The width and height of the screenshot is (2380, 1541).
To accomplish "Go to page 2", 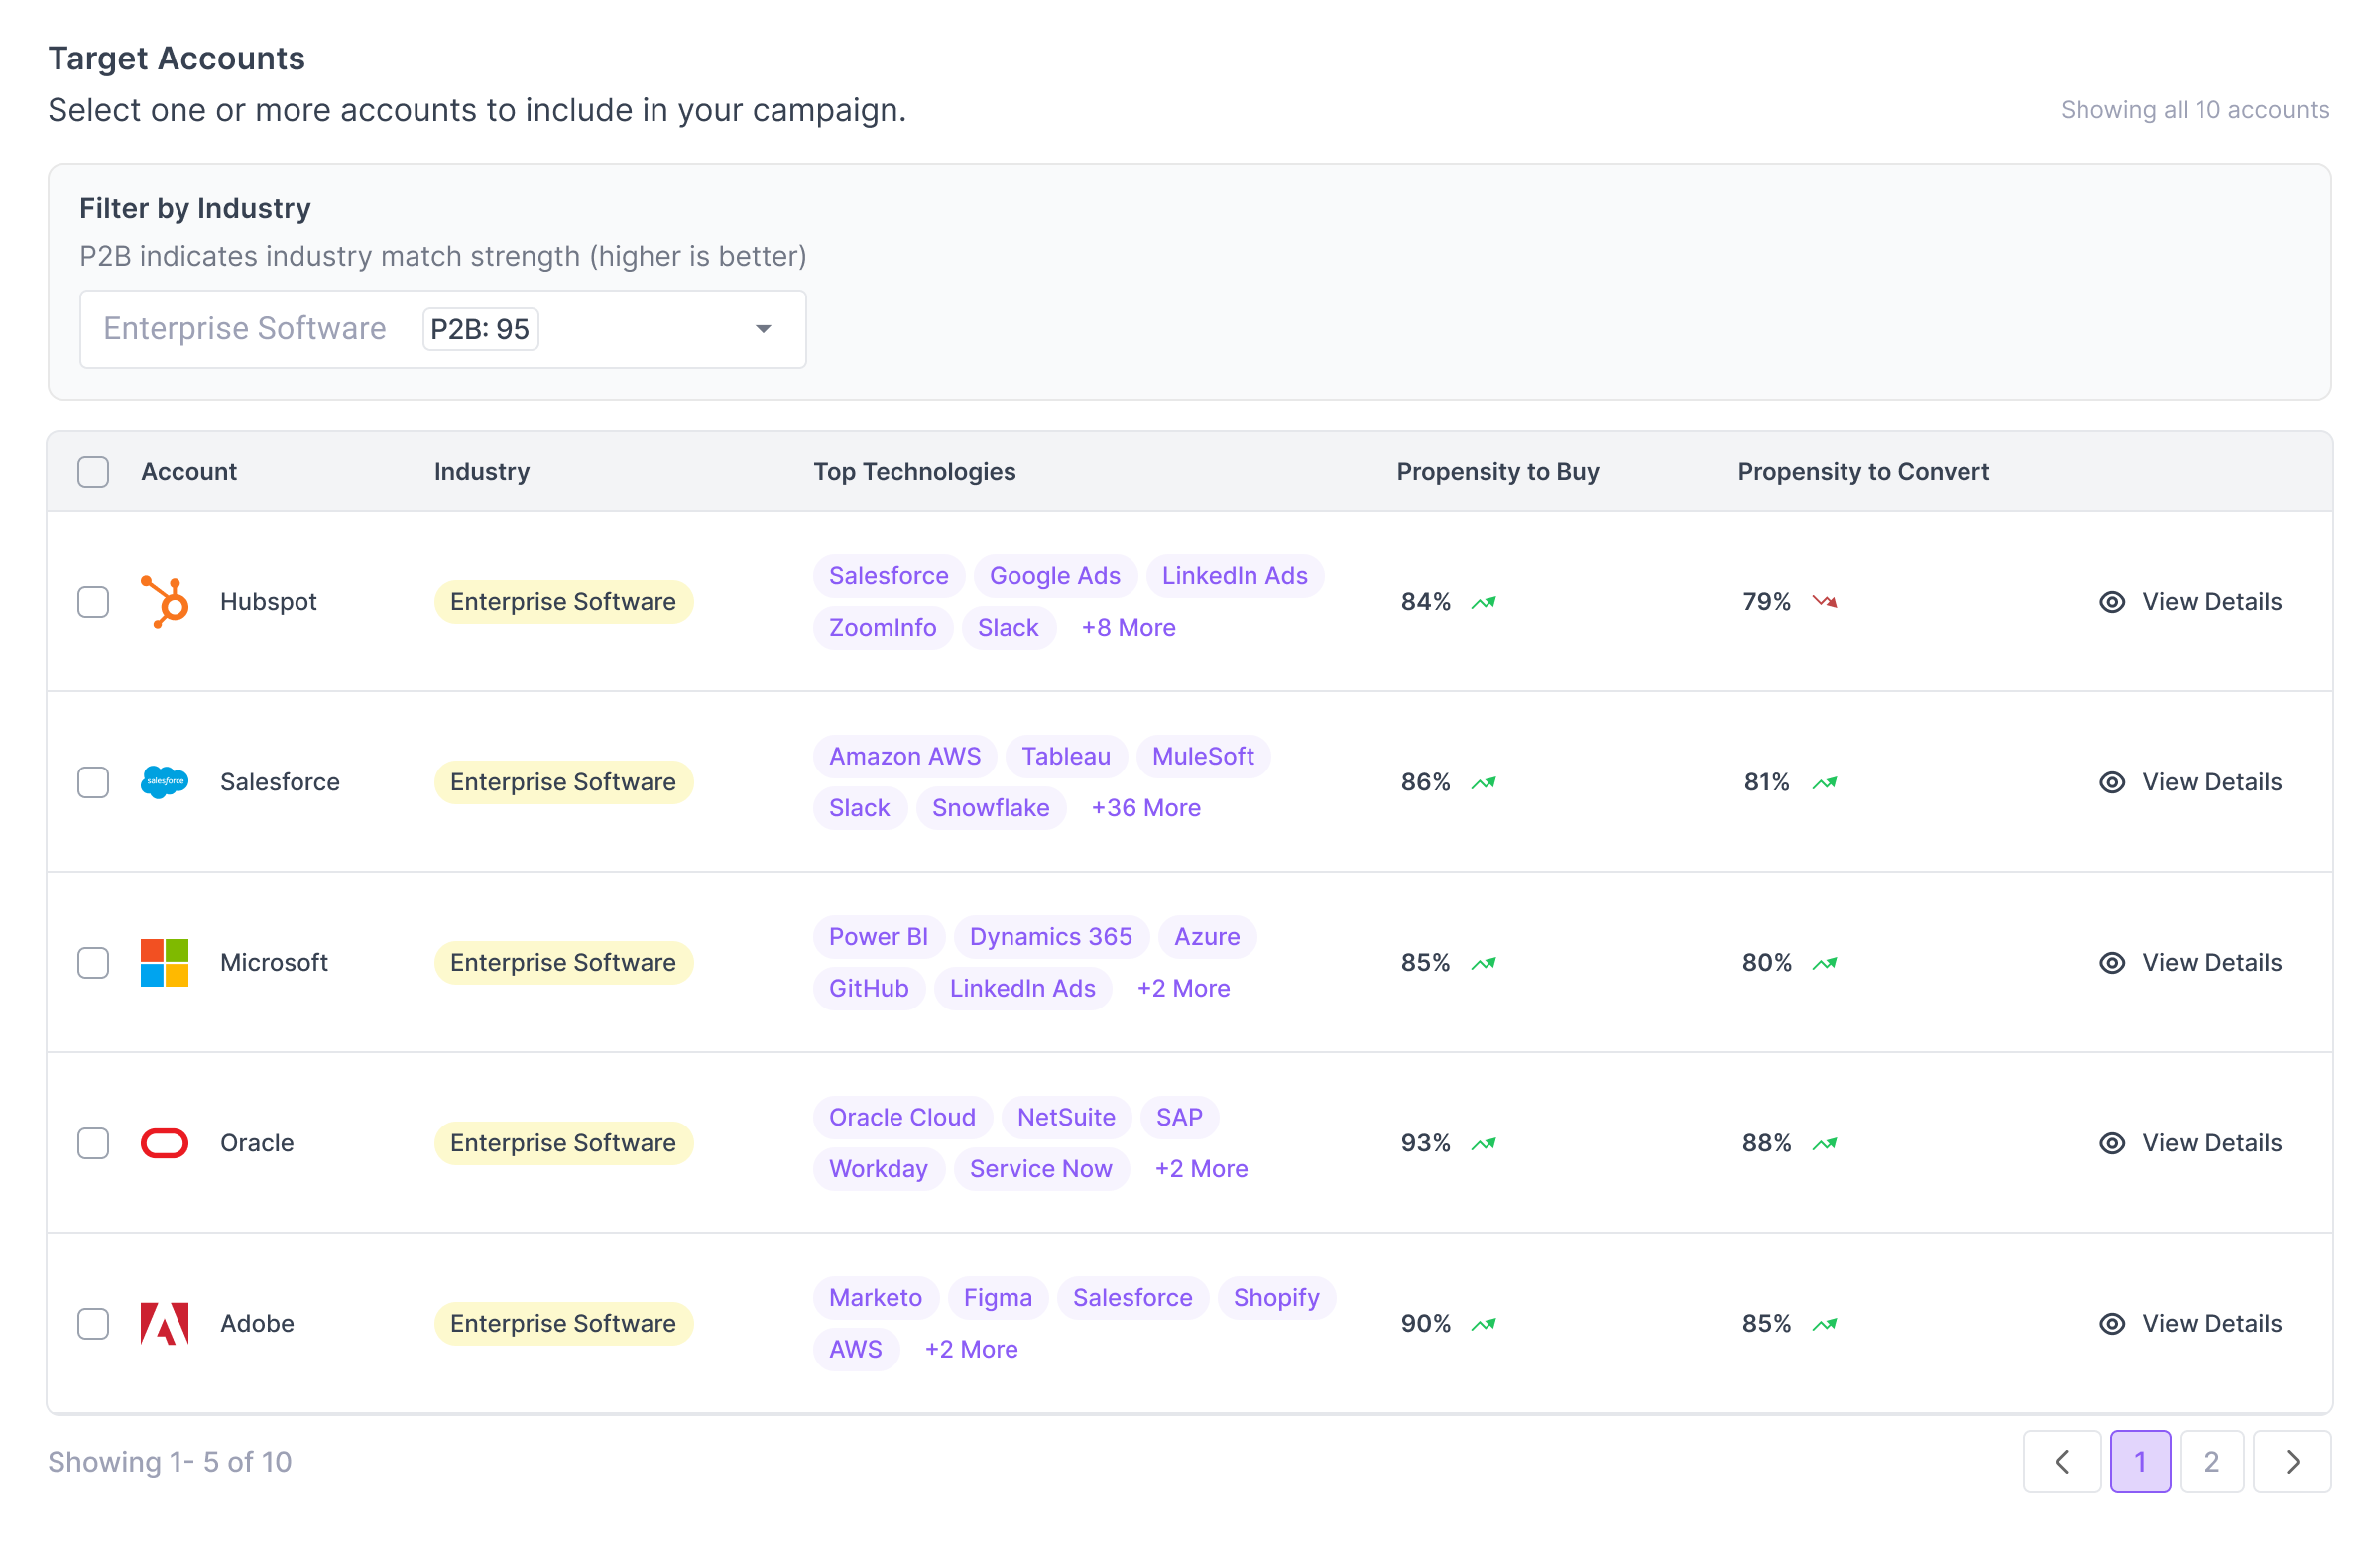I will pos(2212,1462).
